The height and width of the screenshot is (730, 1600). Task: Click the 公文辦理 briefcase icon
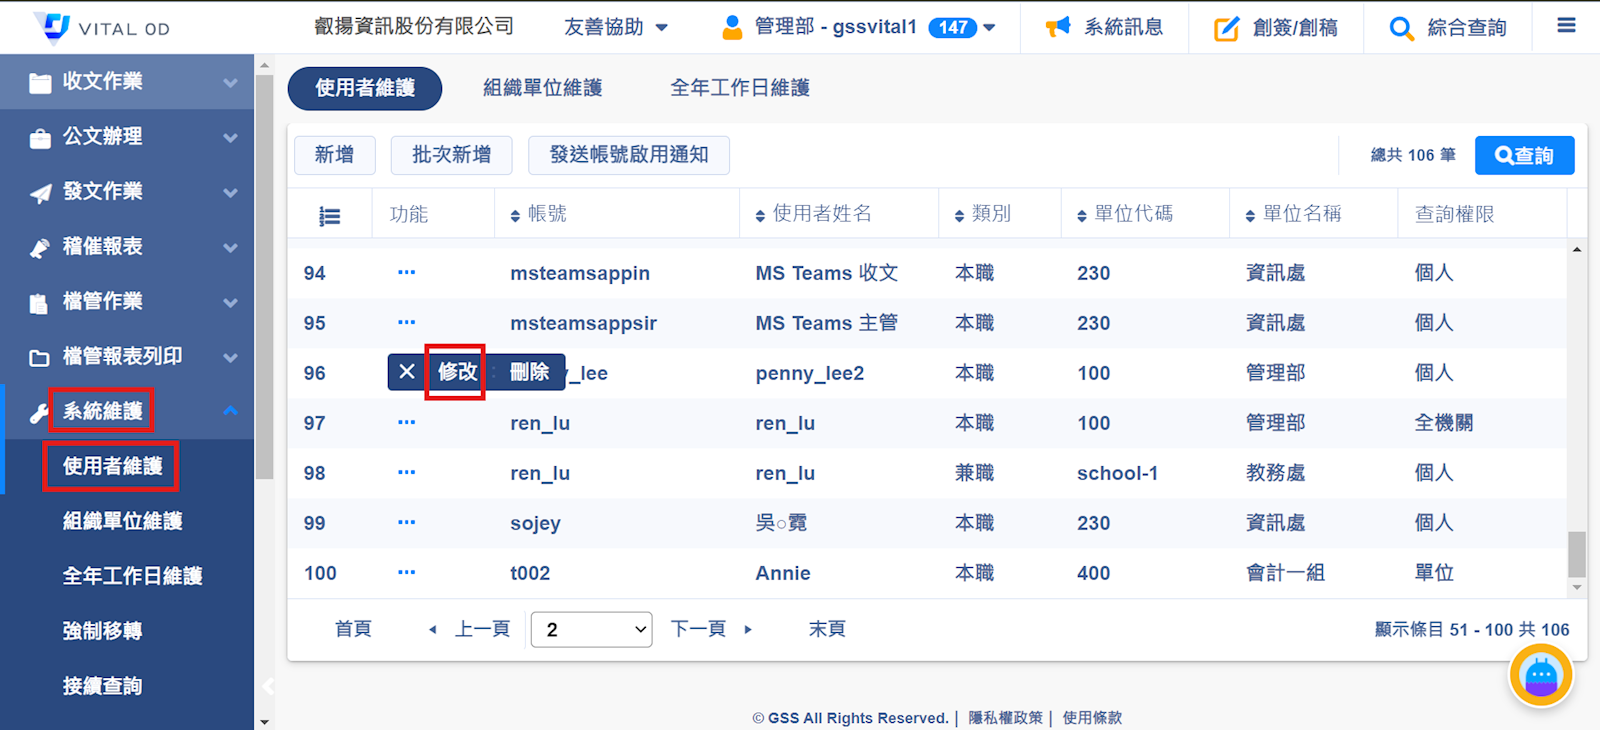coord(40,138)
